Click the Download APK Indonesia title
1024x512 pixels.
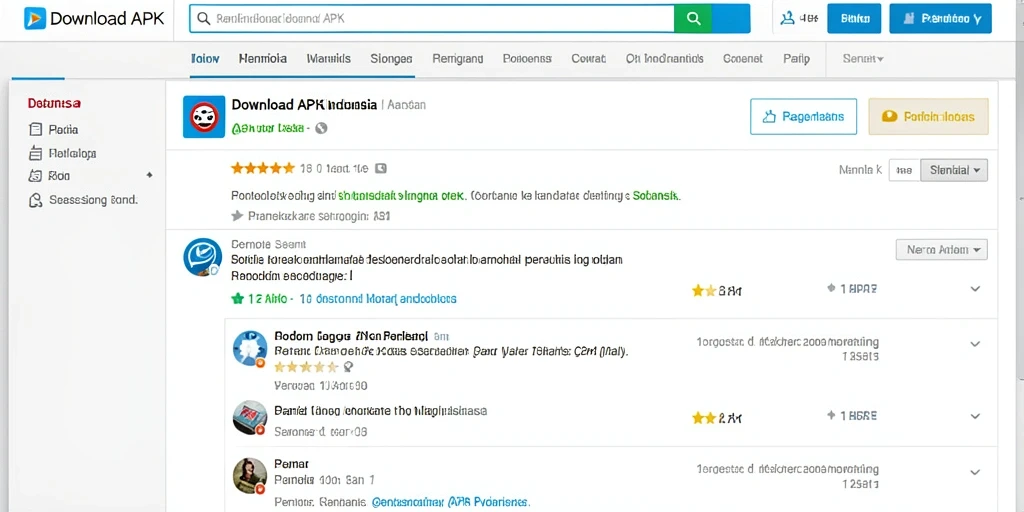[x=304, y=104]
